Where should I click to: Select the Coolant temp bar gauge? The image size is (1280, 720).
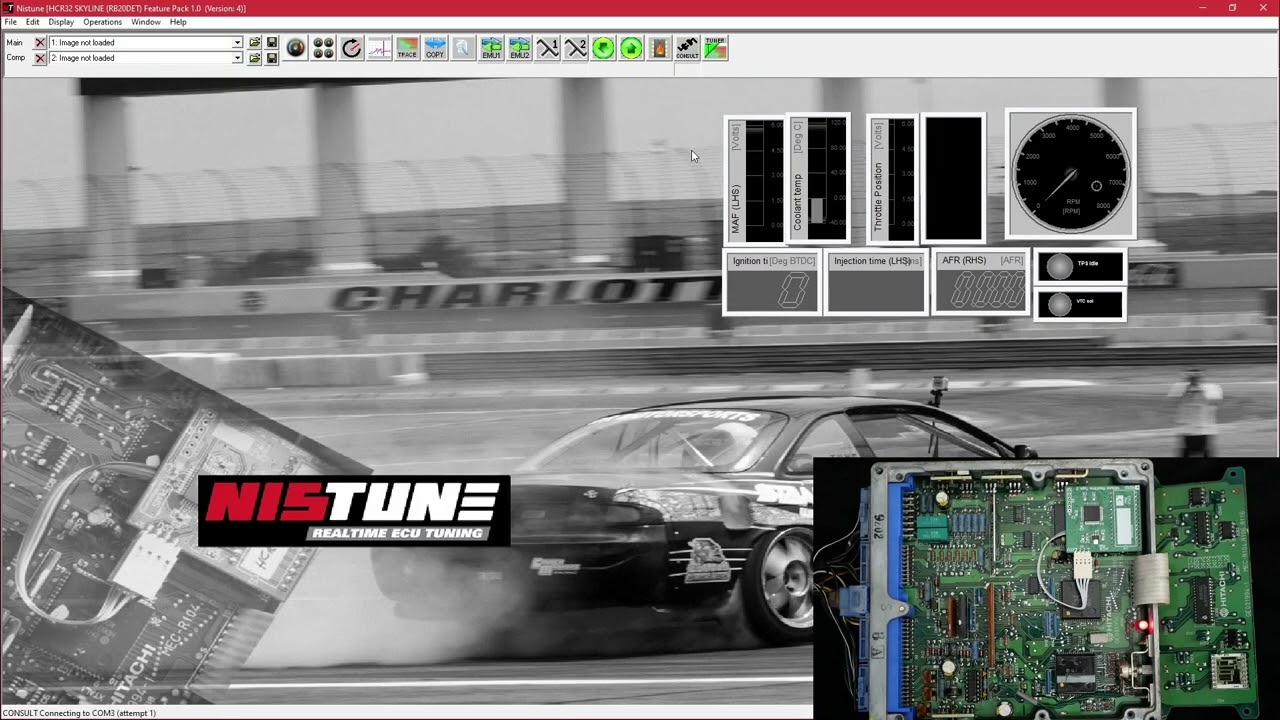coord(819,178)
